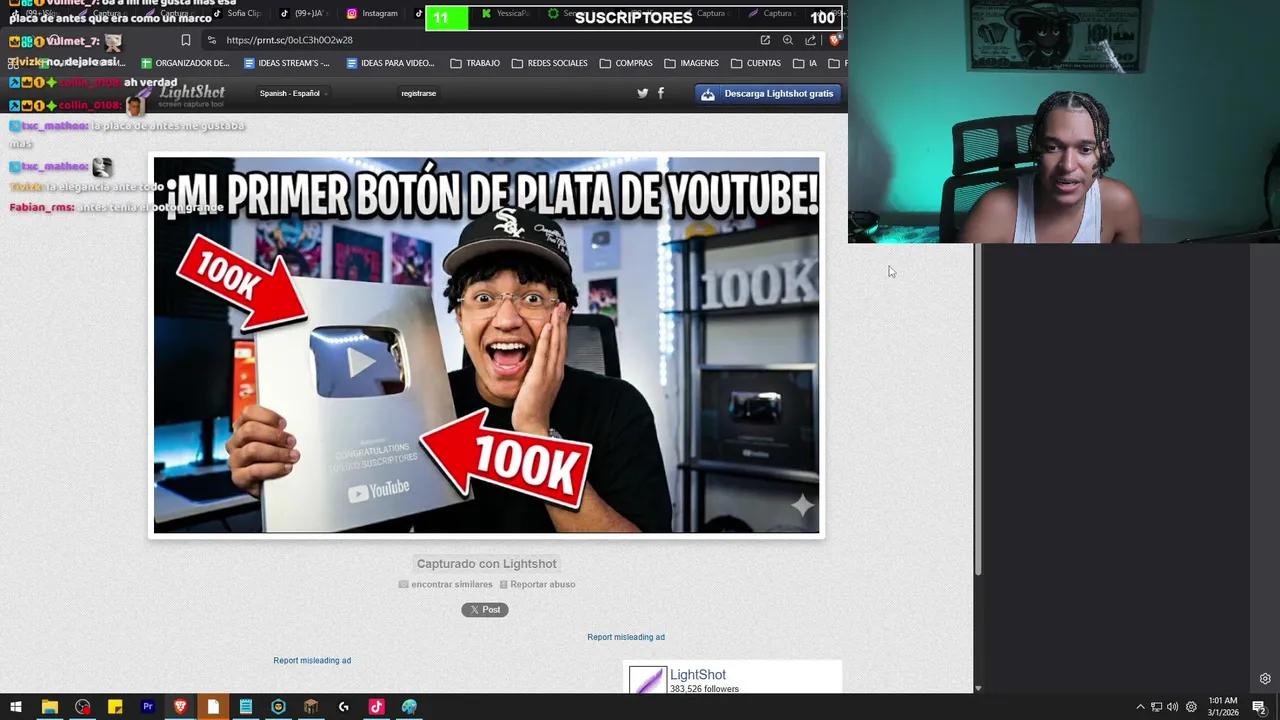Switch to the Instagram browser tab
The width and height of the screenshot is (1280, 720).
pyautogui.click(x=372, y=13)
